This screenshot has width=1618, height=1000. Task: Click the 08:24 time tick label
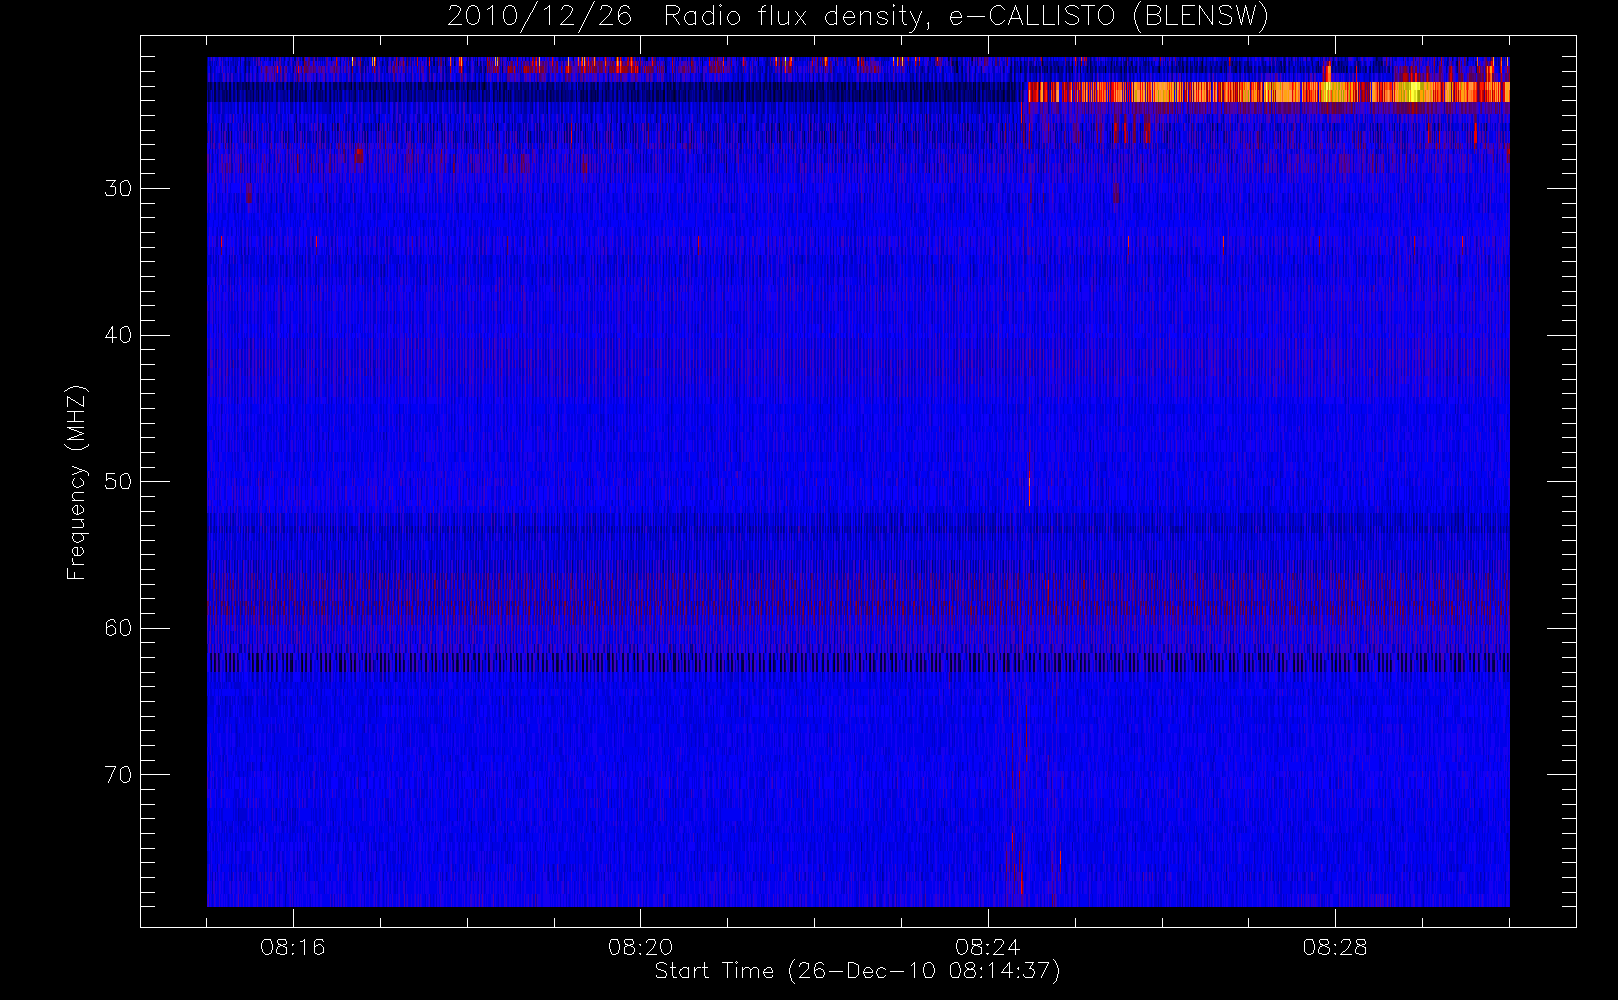(987, 947)
